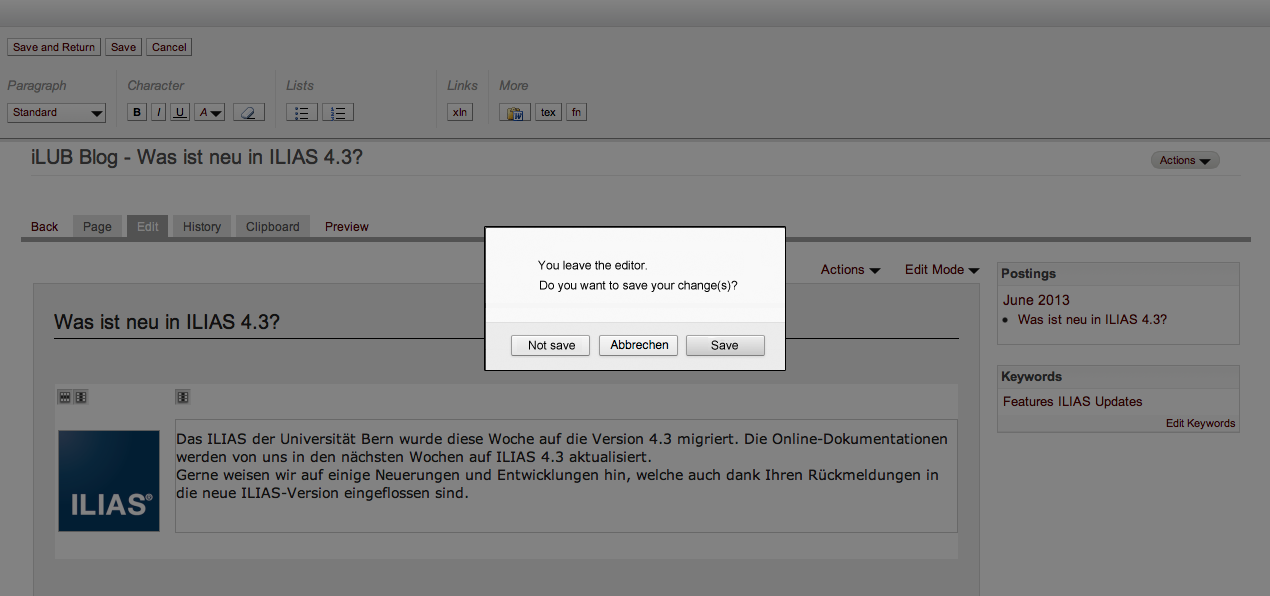Viewport: 1270px width, 596px height.
Task: Click the Bold formatting icon
Action: 138,113
